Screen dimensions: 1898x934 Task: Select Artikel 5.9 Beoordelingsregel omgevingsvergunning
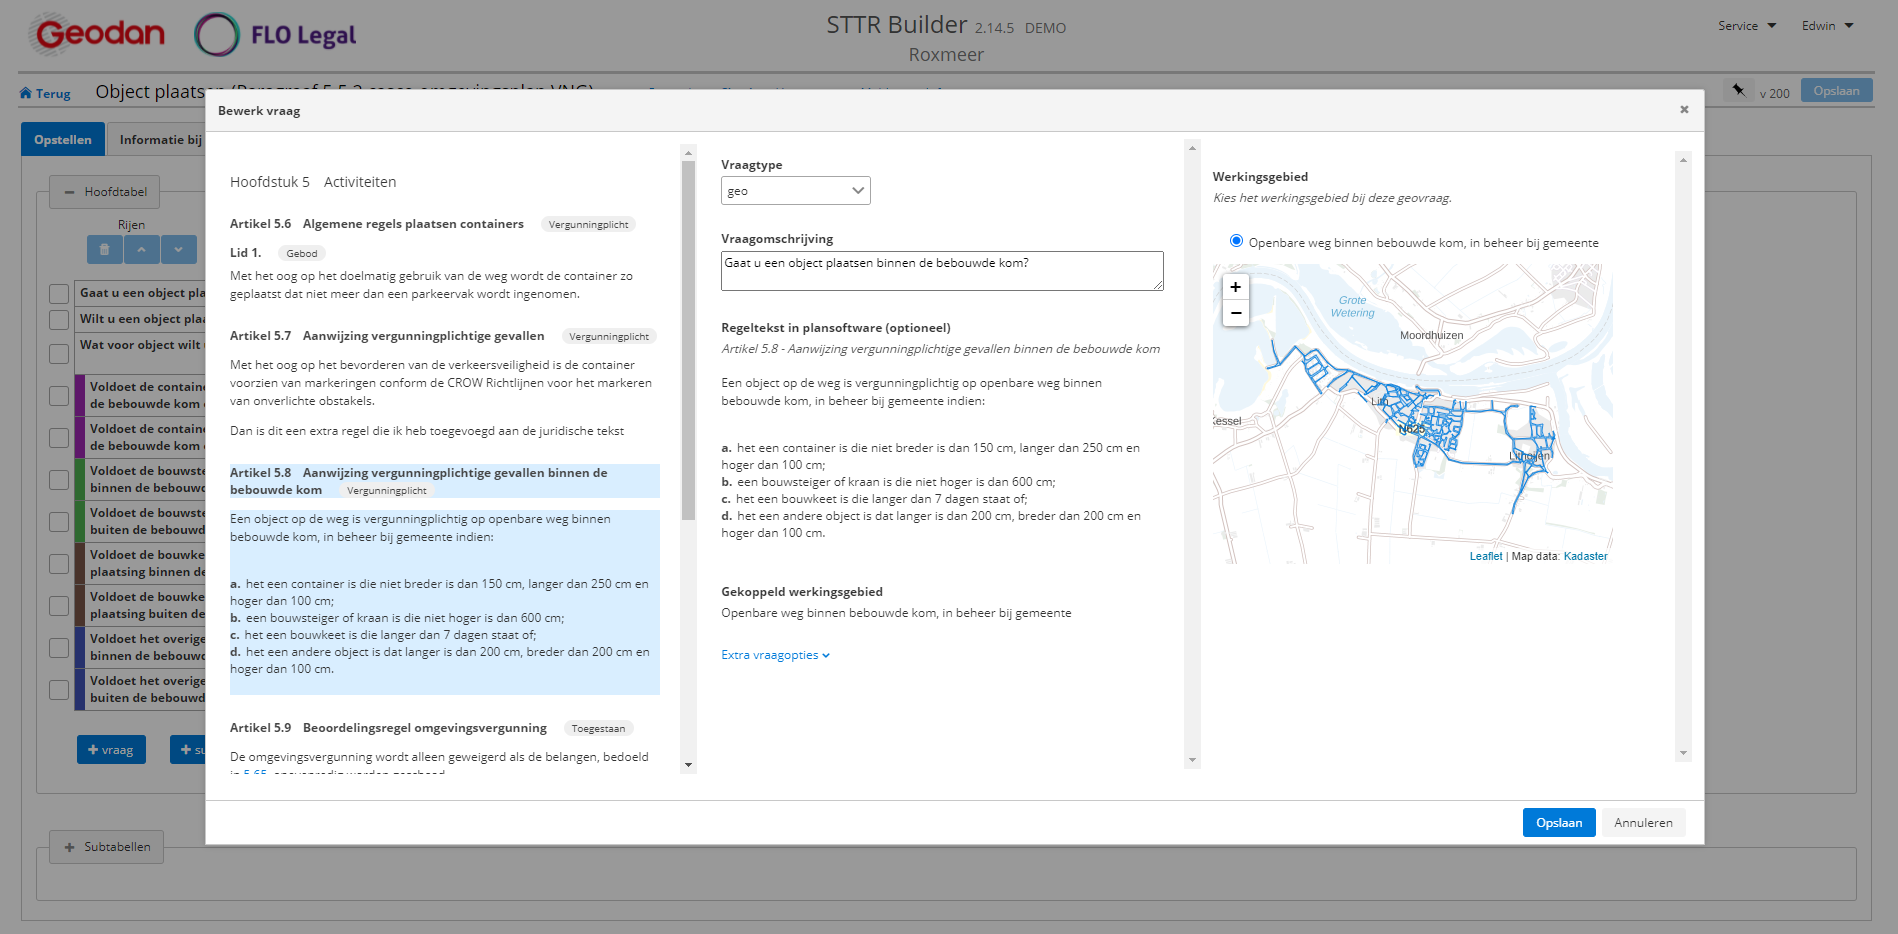point(388,728)
